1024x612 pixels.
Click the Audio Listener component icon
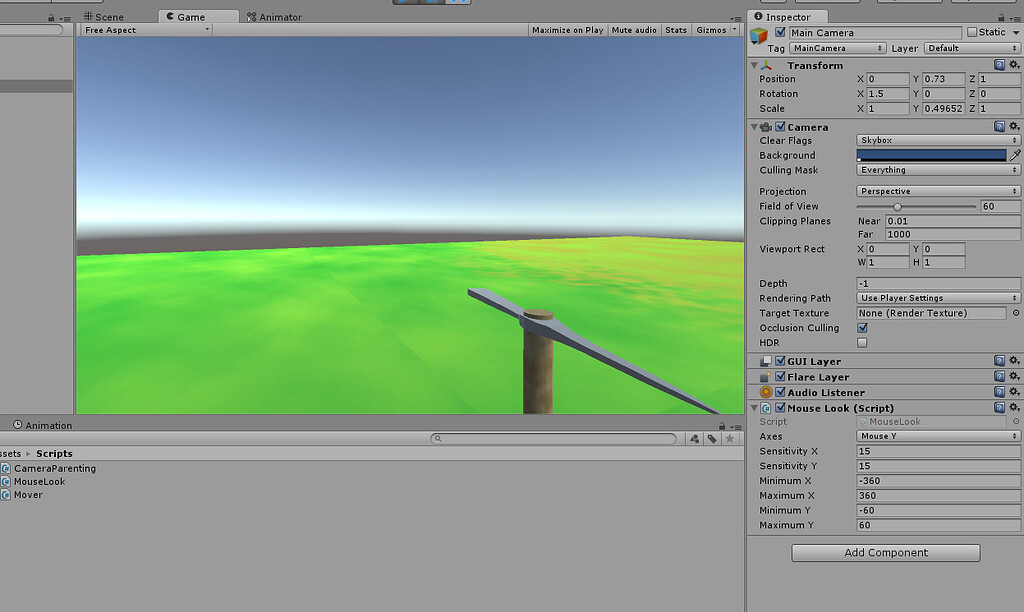pyautogui.click(x=765, y=392)
